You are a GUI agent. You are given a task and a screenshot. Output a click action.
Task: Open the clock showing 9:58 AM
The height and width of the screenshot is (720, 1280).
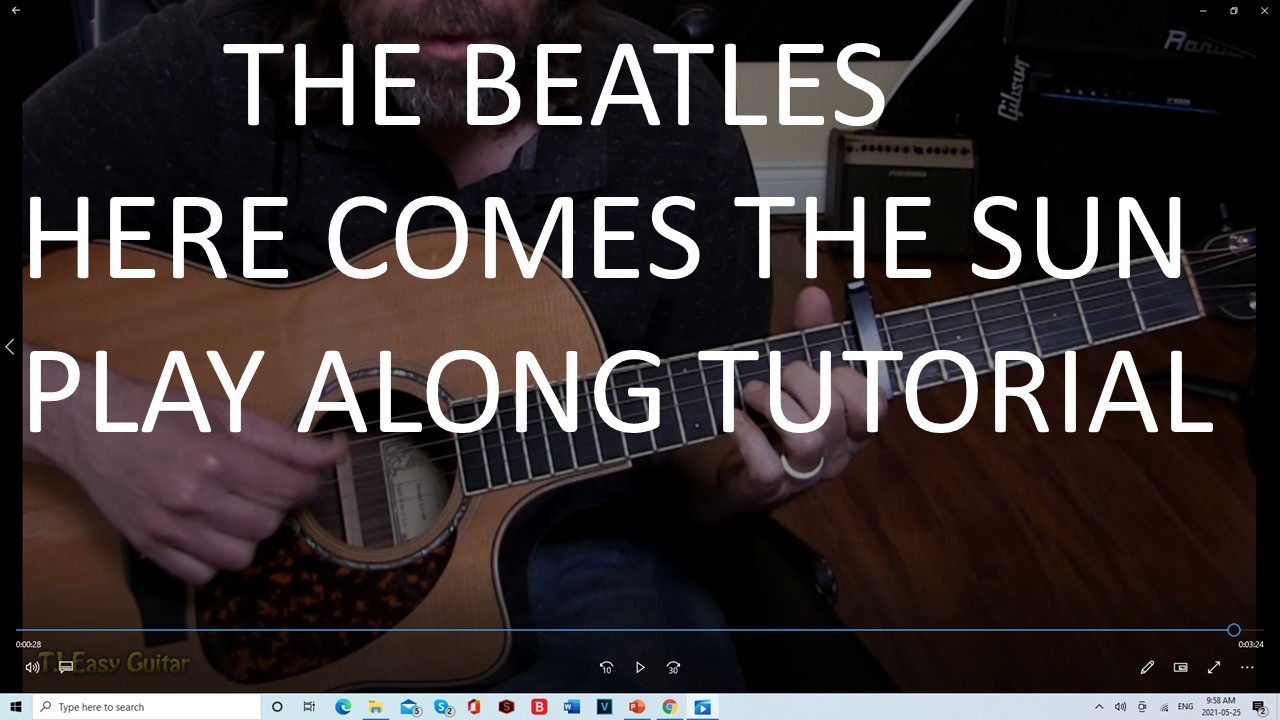click(x=1221, y=707)
